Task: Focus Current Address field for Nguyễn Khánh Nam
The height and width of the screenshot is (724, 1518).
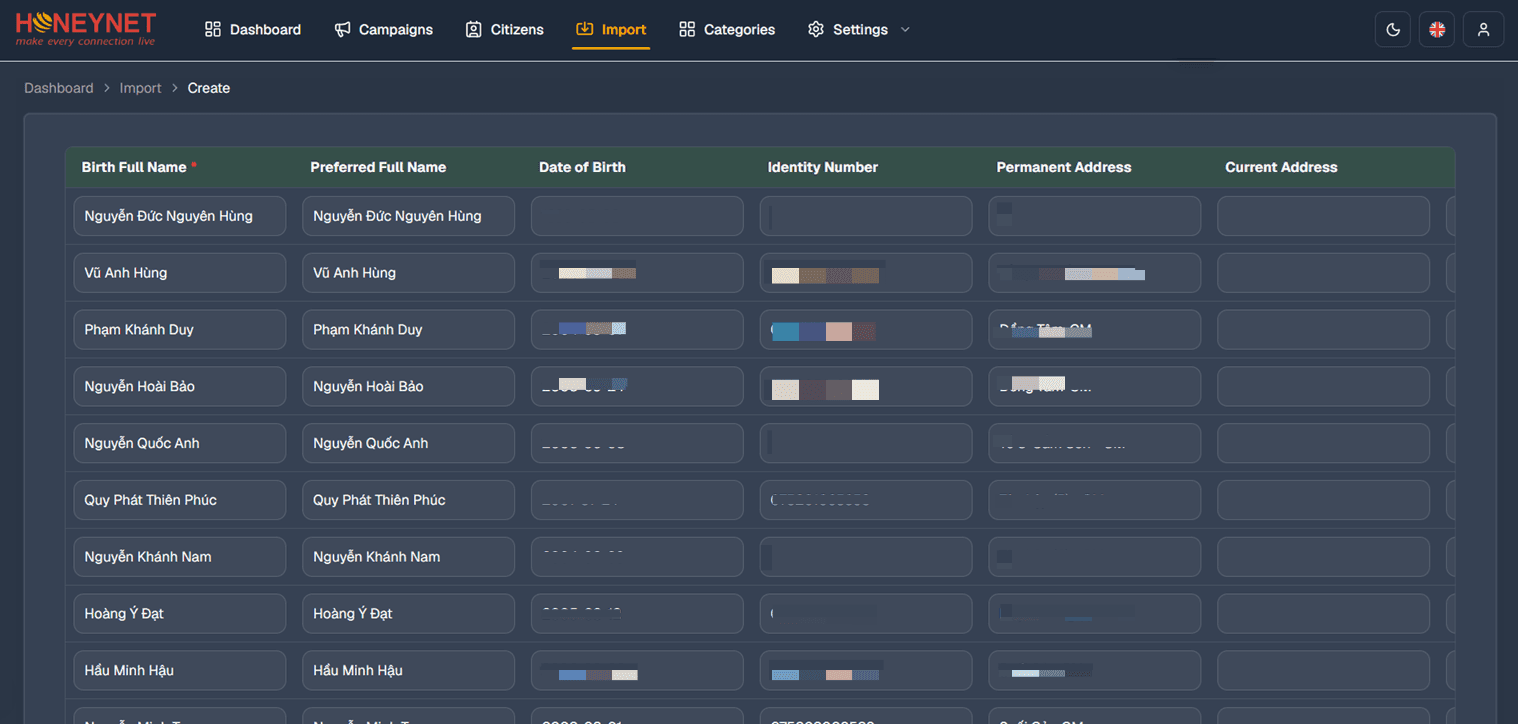Action: [x=1323, y=557]
